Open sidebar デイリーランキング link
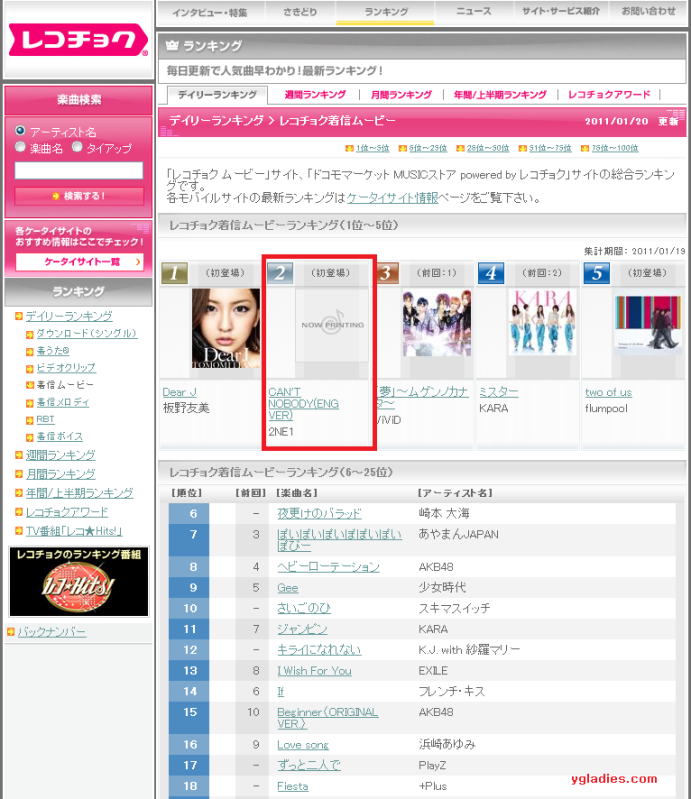The image size is (691, 799). pyautogui.click(x=69, y=316)
